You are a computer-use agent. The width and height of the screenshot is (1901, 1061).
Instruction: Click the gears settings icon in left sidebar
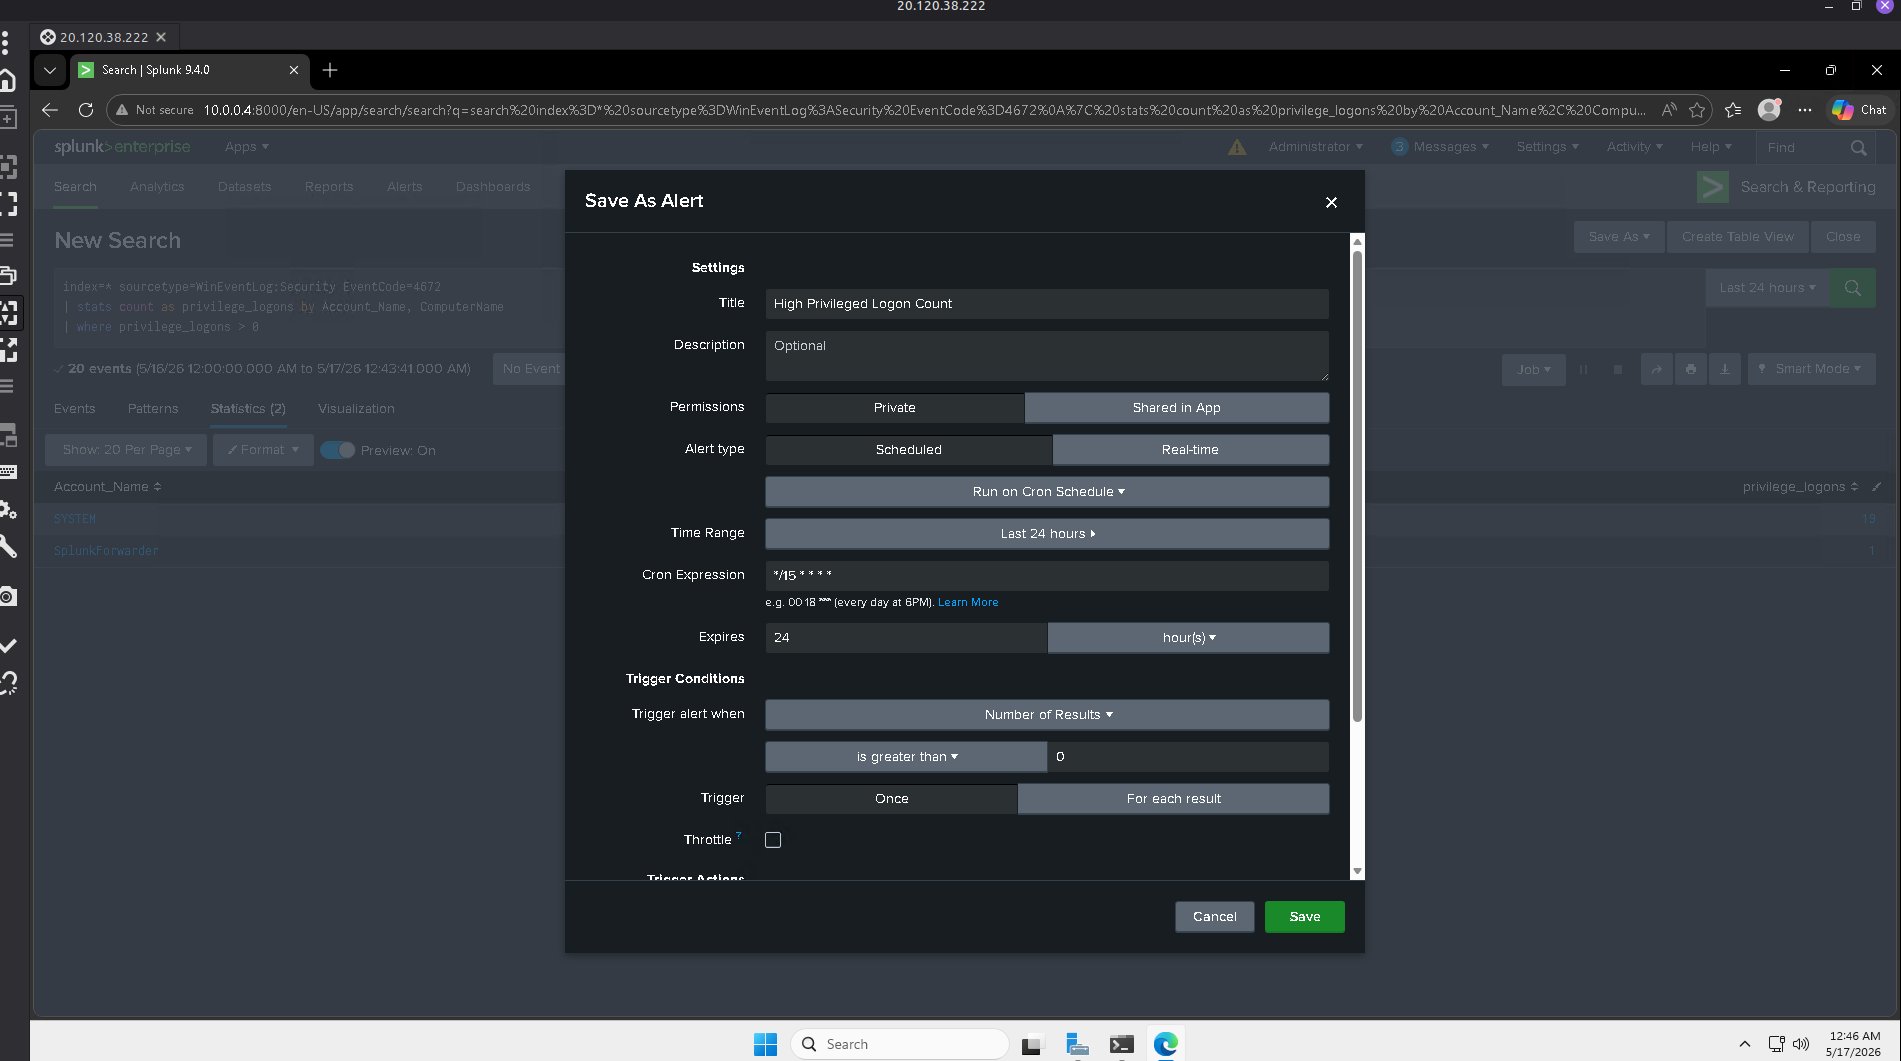pos(8,509)
